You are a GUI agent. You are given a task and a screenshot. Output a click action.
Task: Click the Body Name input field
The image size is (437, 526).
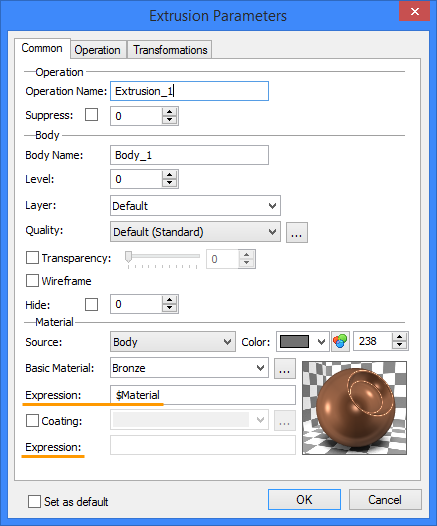tap(189, 155)
